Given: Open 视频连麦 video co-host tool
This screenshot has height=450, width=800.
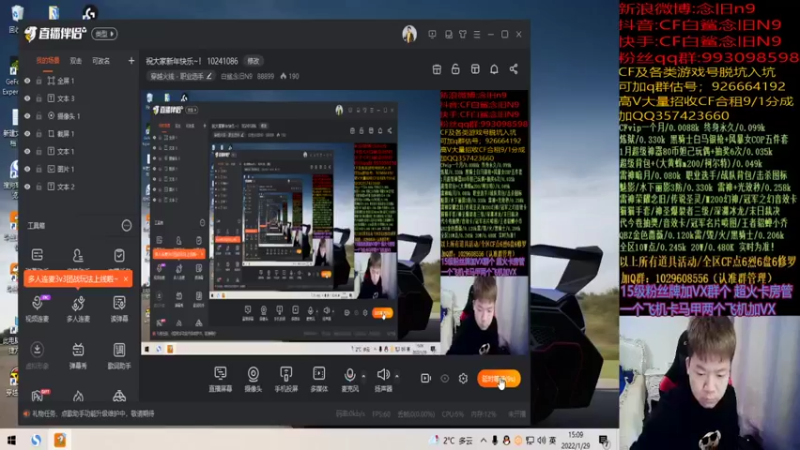Looking at the screenshot, I should click(x=37, y=308).
